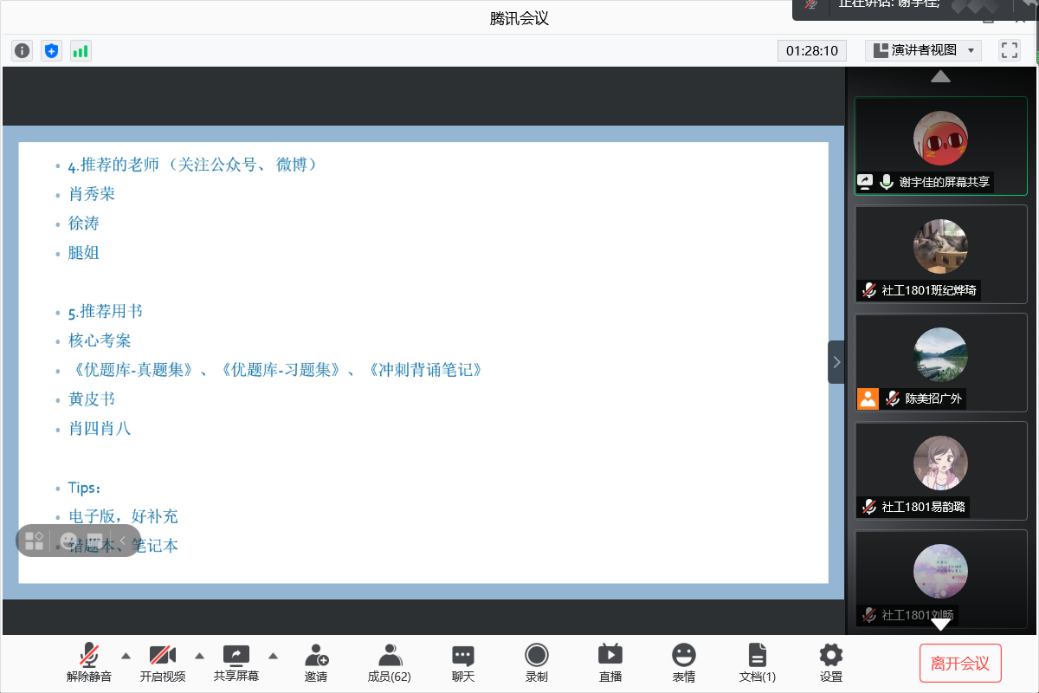Open the Invite (邀请) icon
The width and height of the screenshot is (1039, 693).
316,663
